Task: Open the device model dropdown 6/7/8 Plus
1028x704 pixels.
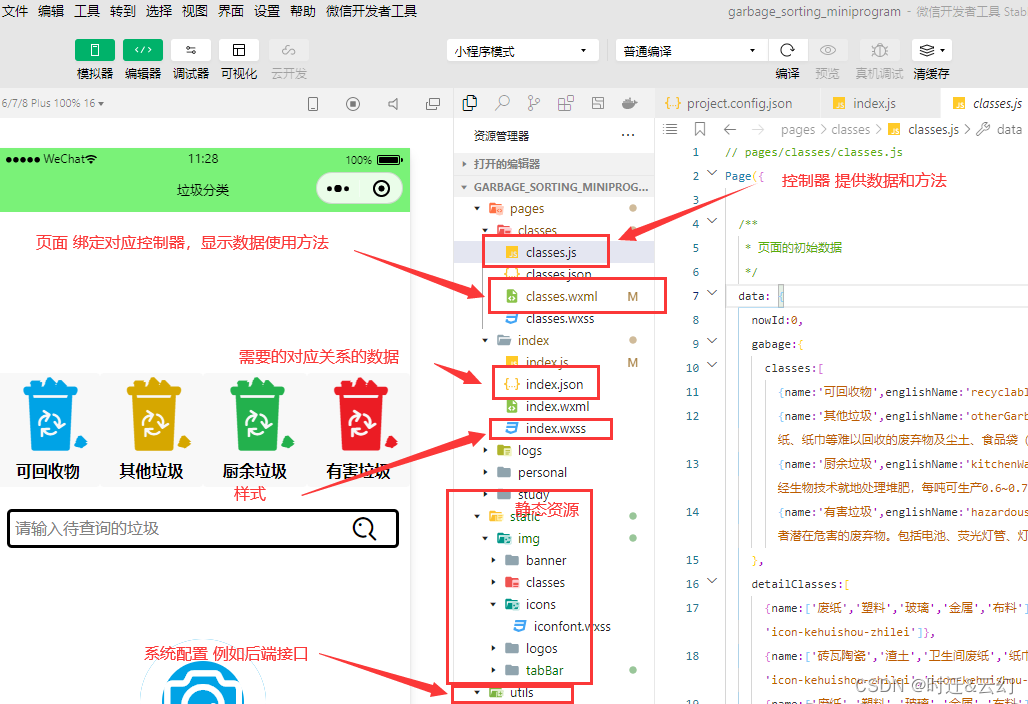Action: tap(52, 104)
